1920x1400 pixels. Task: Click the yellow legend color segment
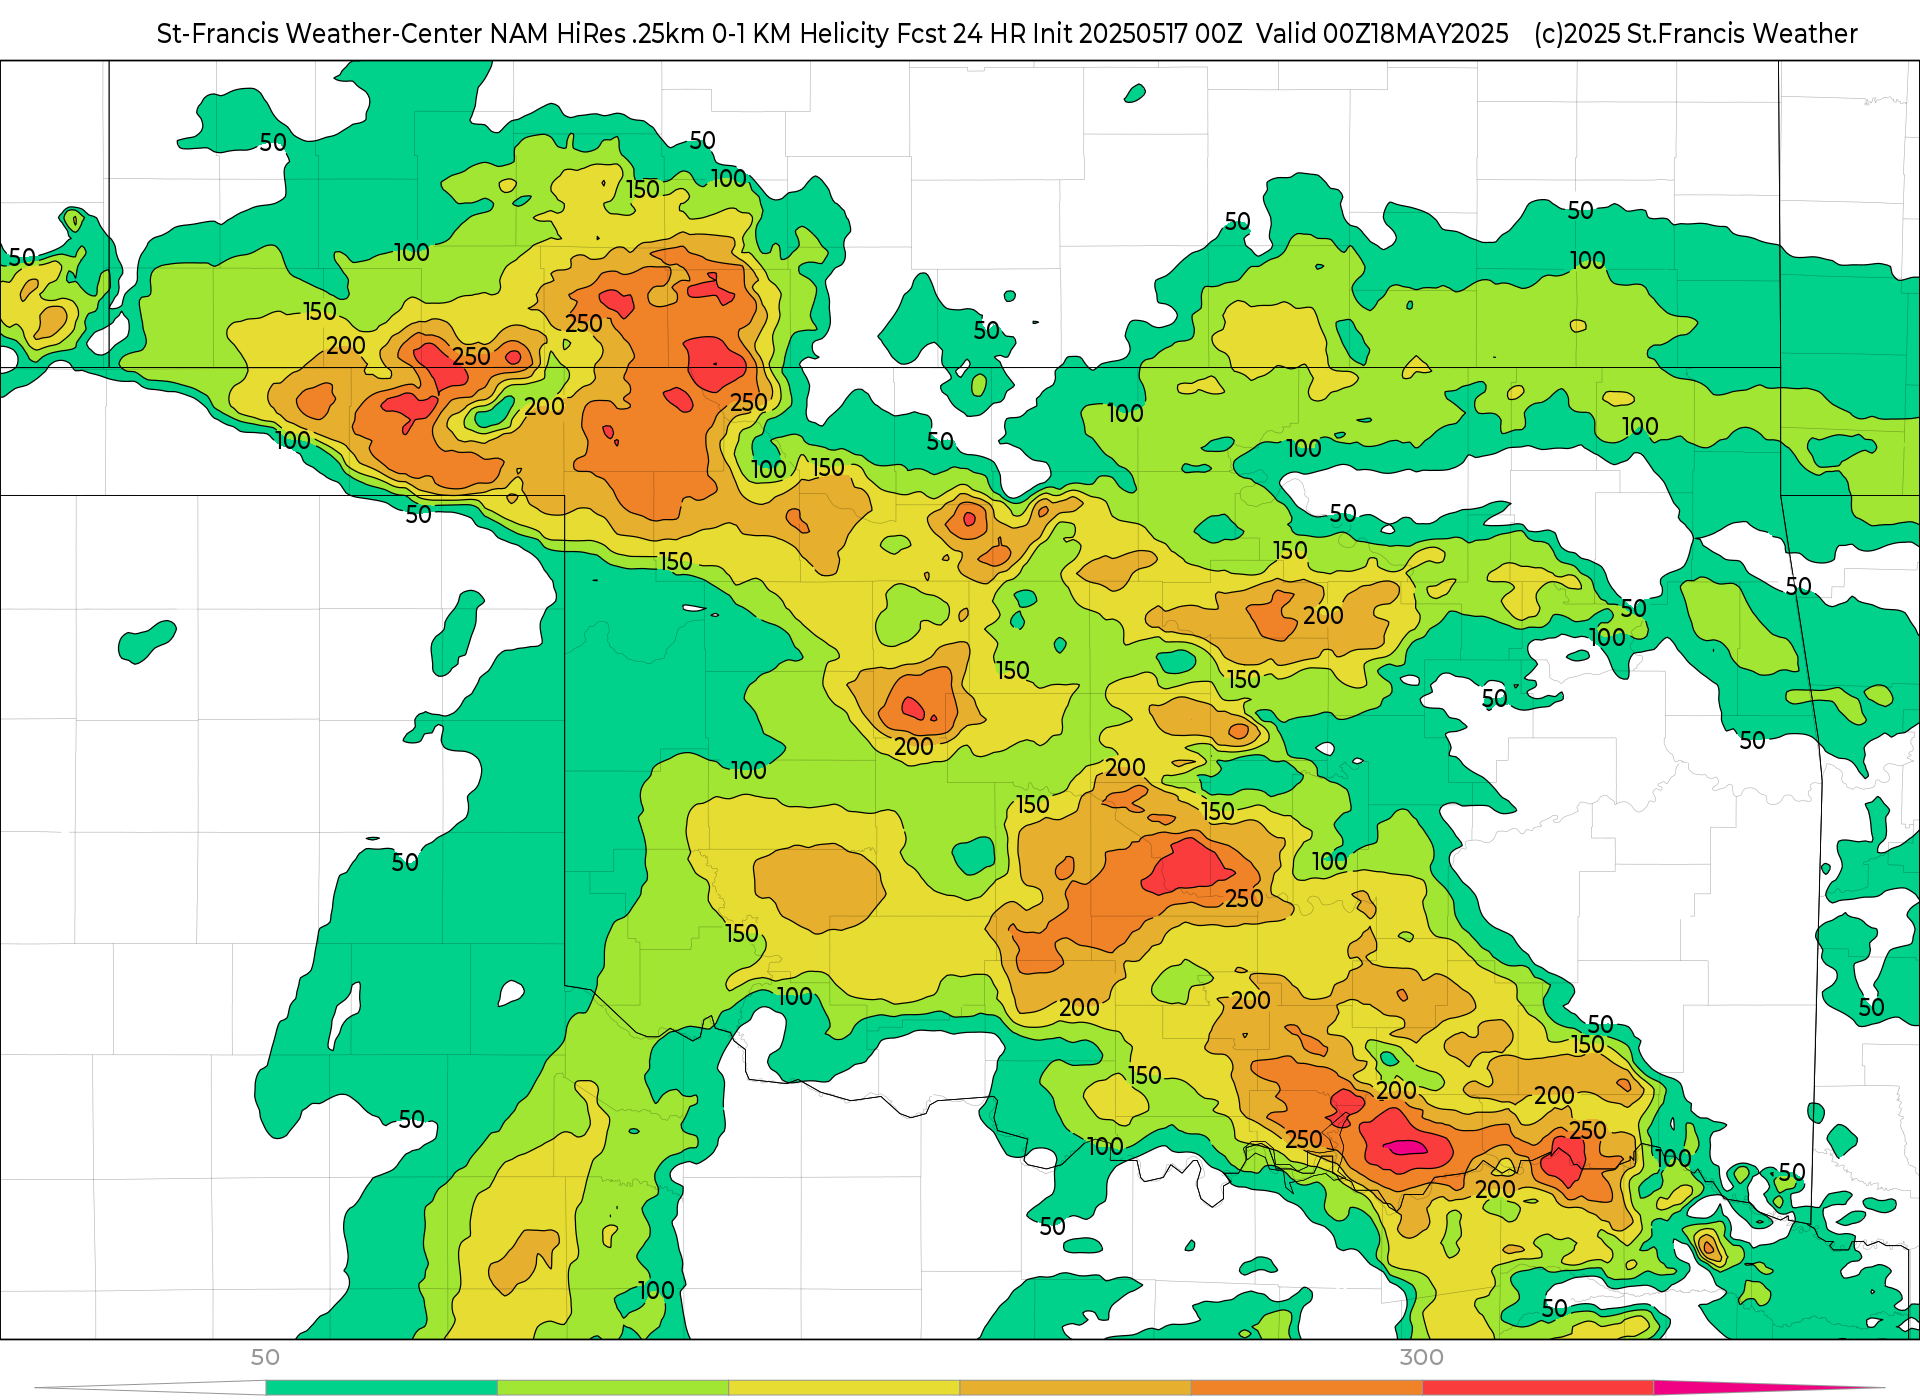coord(844,1388)
